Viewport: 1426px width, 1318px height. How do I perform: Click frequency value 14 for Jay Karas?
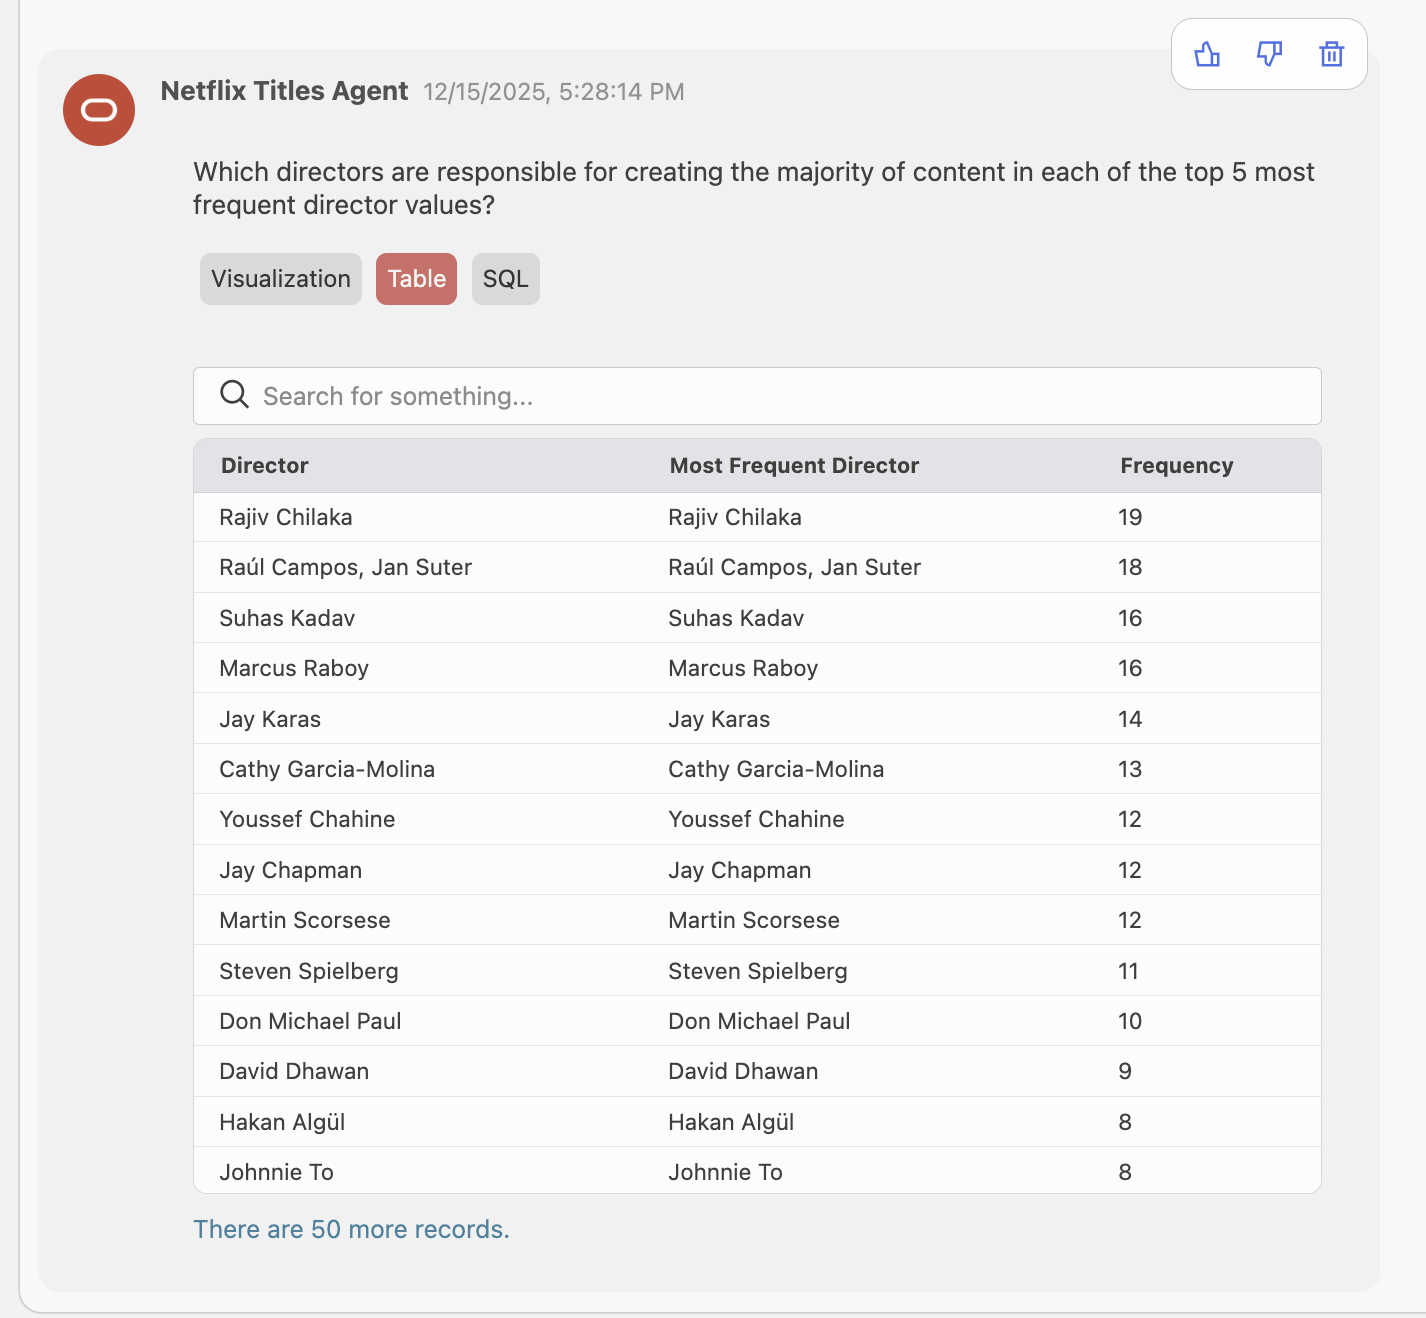(1130, 719)
